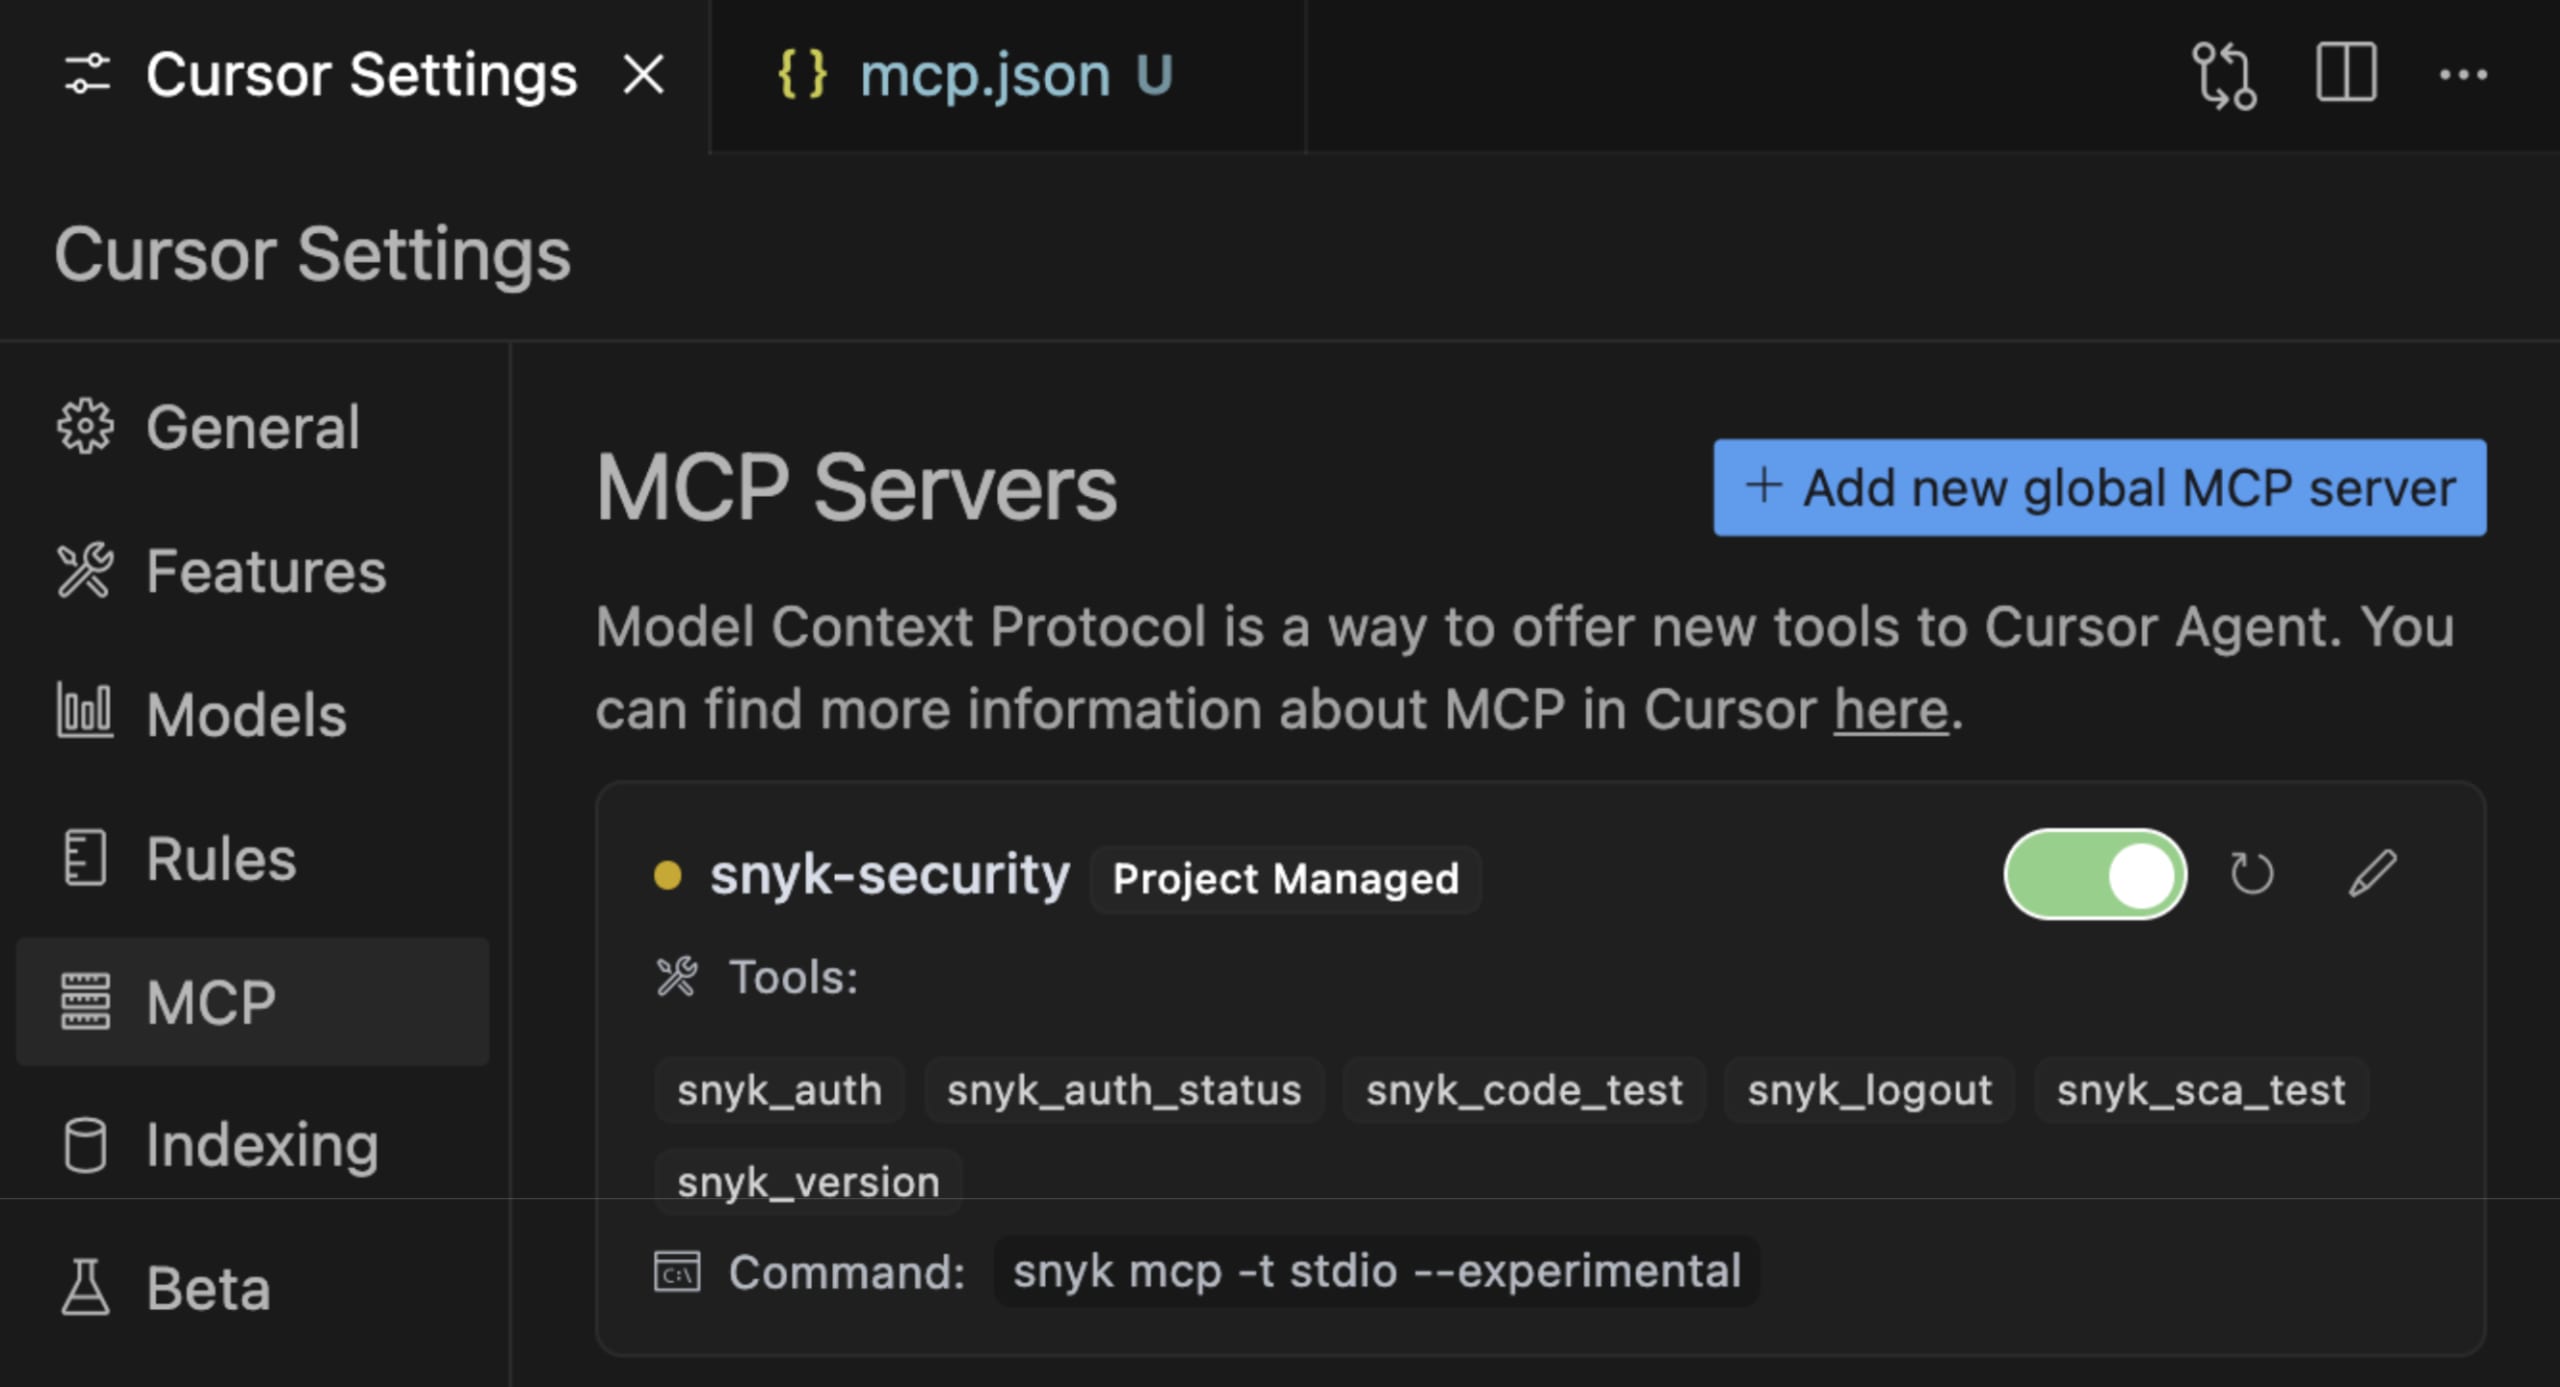
Task: Close the Cursor Settings tab
Action: point(643,75)
